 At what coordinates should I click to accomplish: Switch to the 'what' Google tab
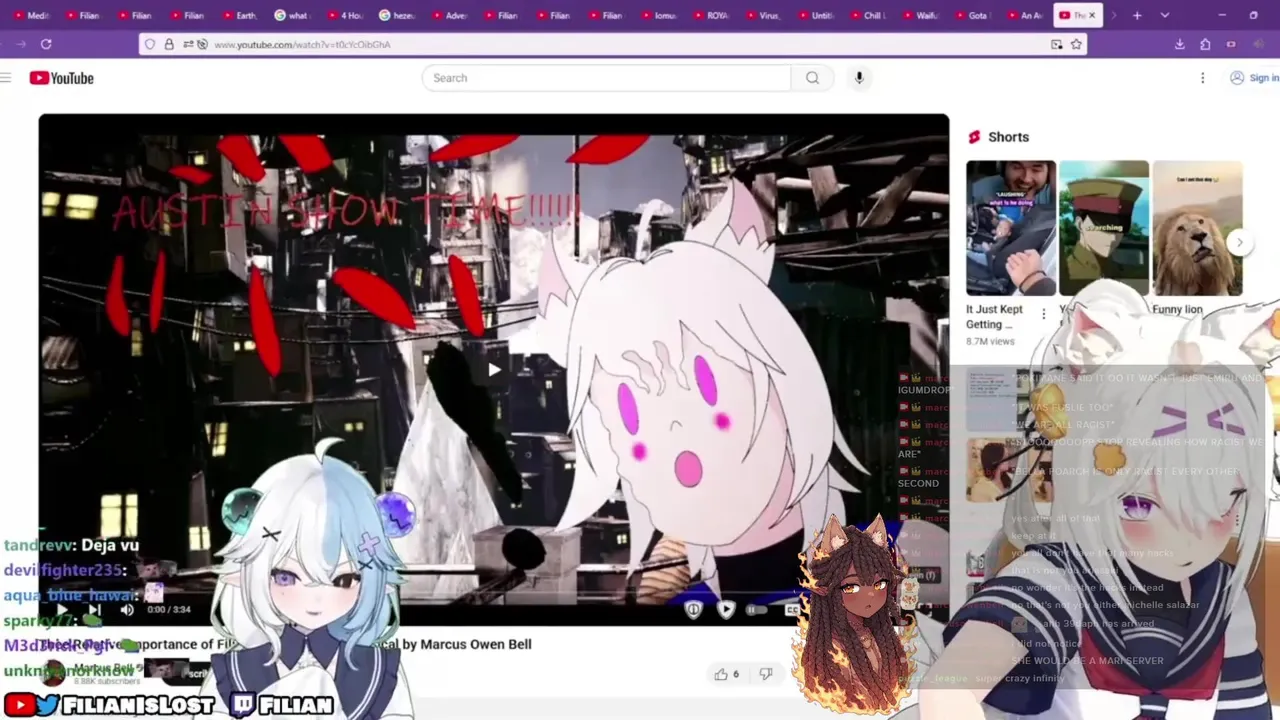(x=293, y=15)
